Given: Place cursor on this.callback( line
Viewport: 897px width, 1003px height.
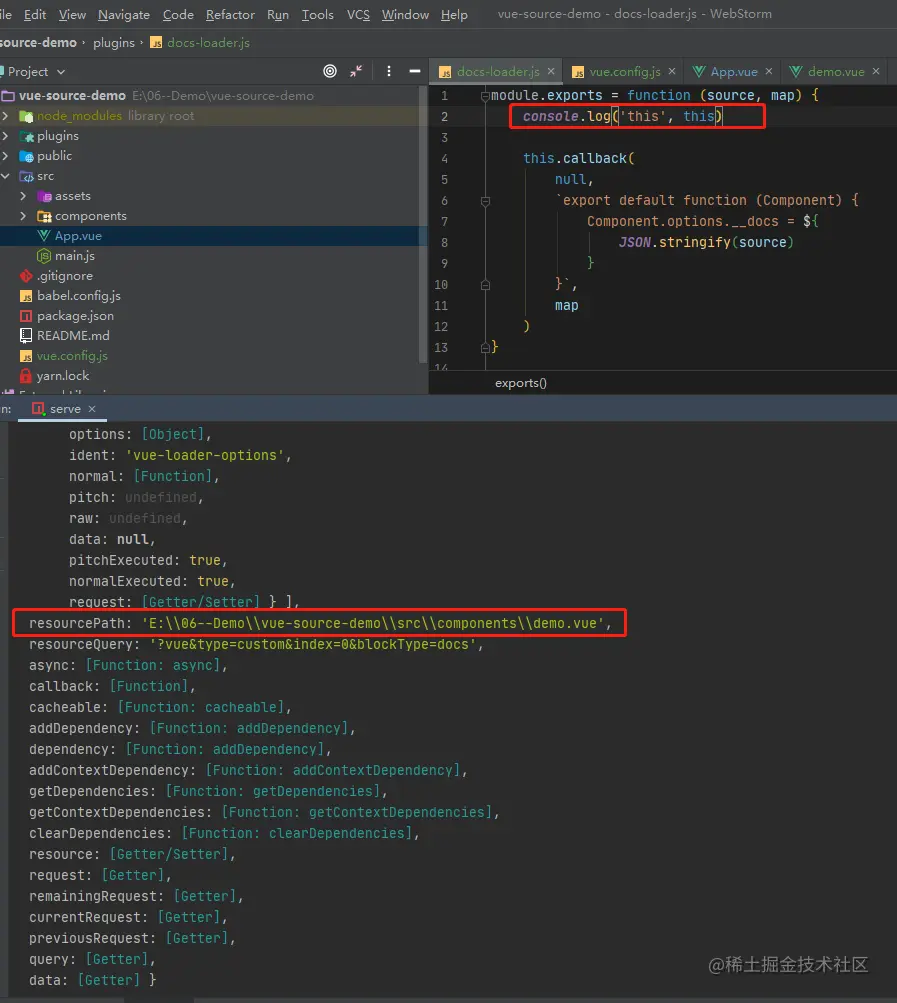Looking at the screenshot, I should click(x=578, y=158).
